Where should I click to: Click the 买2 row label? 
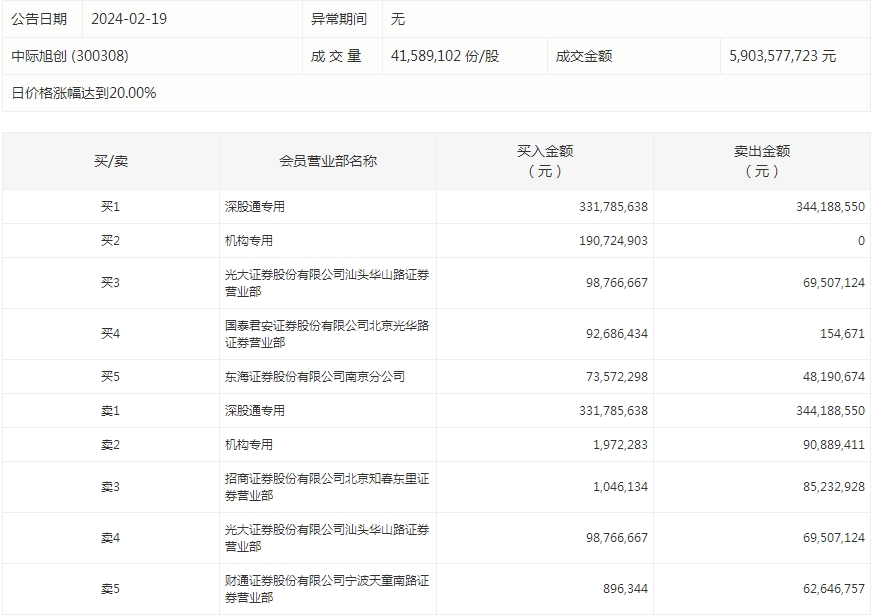pyautogui.click(x=111, y=241)
